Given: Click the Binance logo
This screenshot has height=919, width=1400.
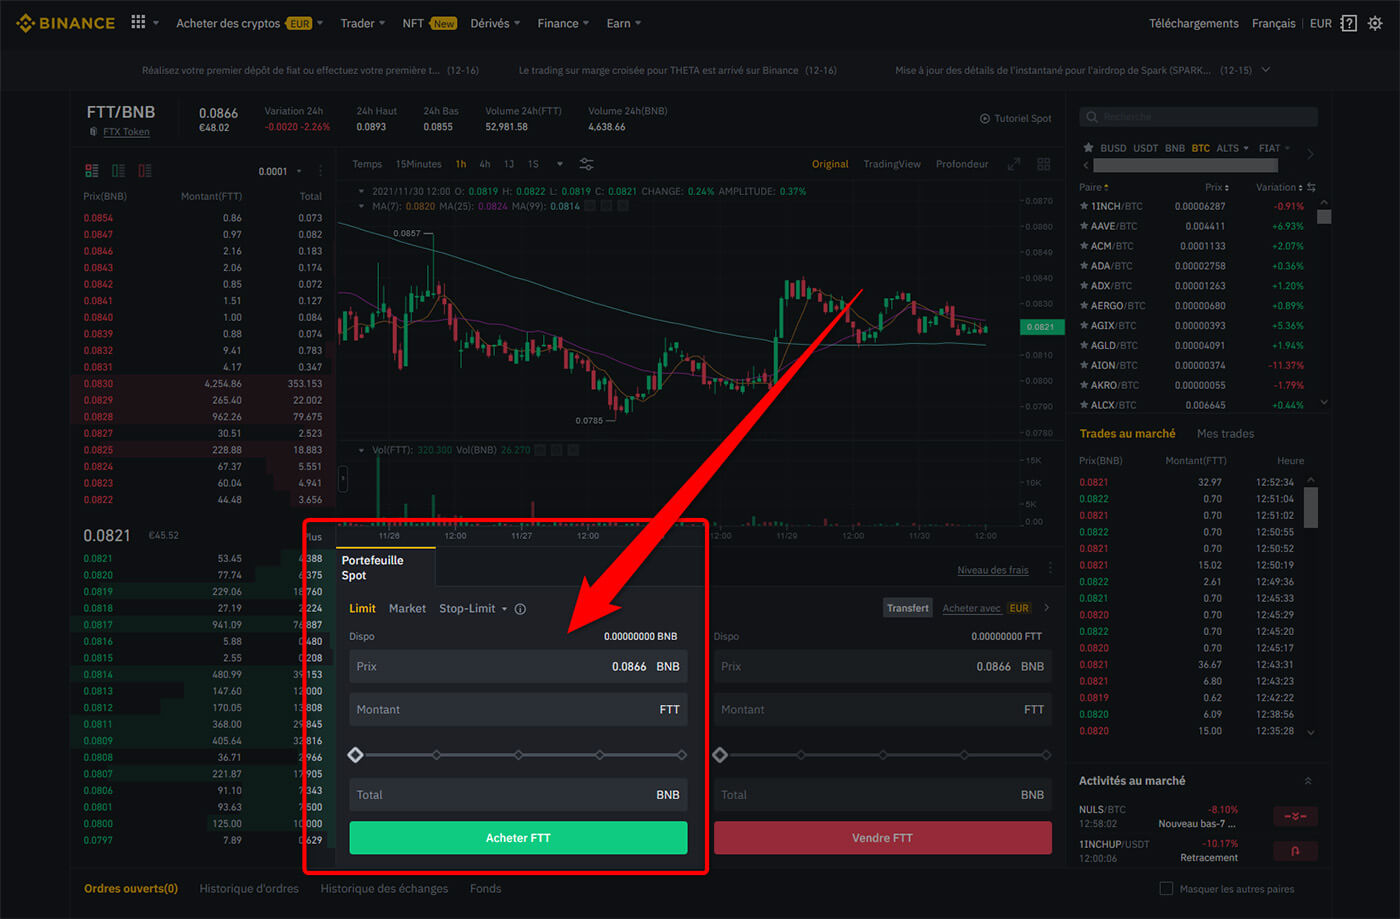Looking at the screenshot, I should (66, 23).
